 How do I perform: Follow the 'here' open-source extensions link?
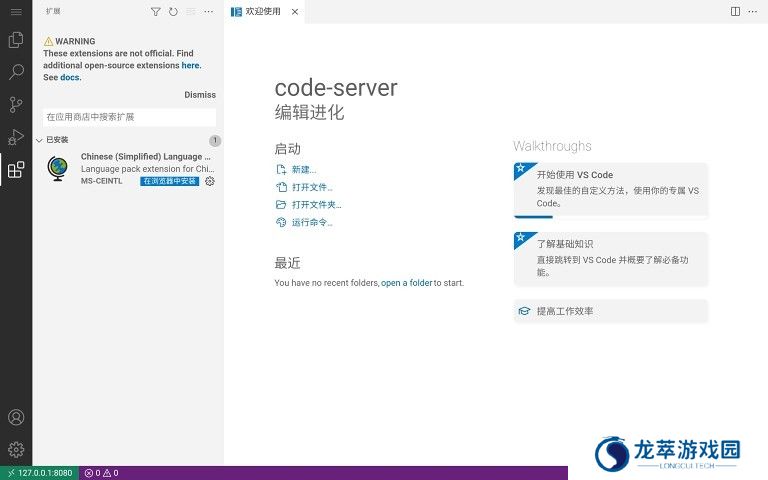(191, 65)
